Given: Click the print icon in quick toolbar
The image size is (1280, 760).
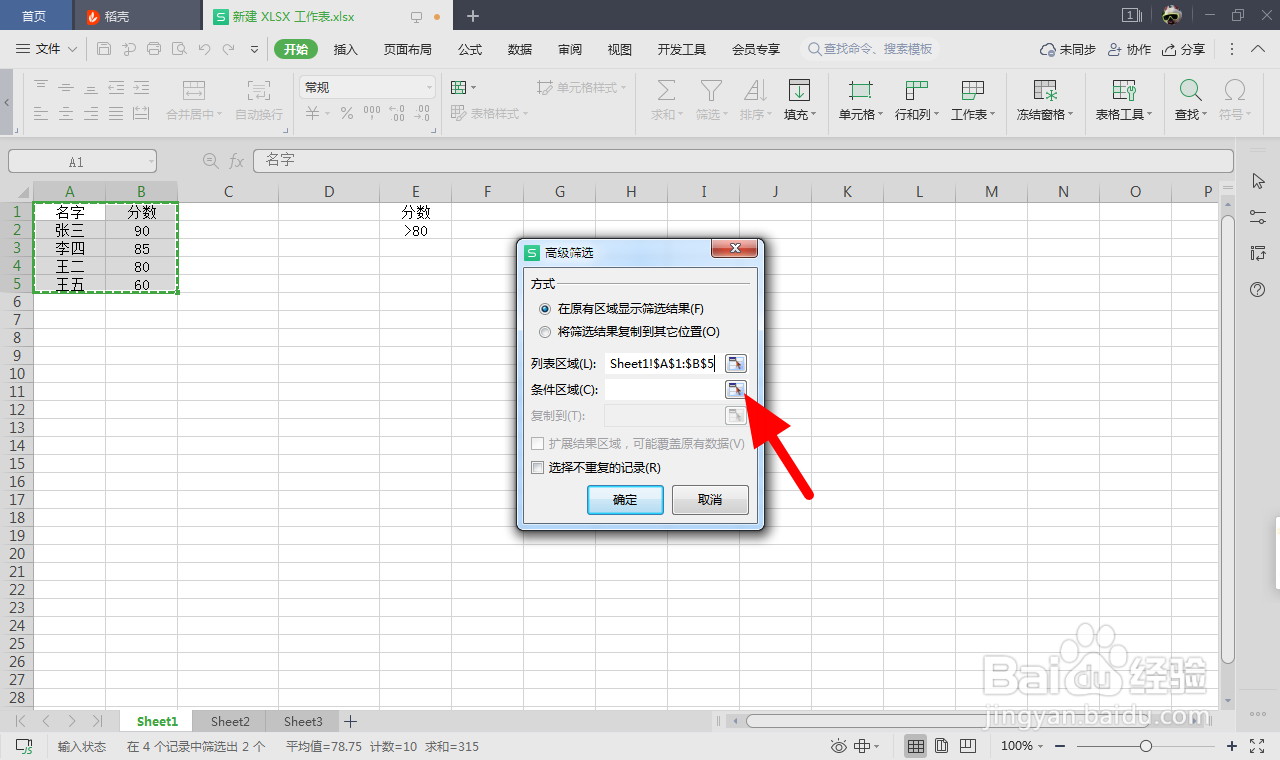Looking at the screenshot, I should coord(154,48).
